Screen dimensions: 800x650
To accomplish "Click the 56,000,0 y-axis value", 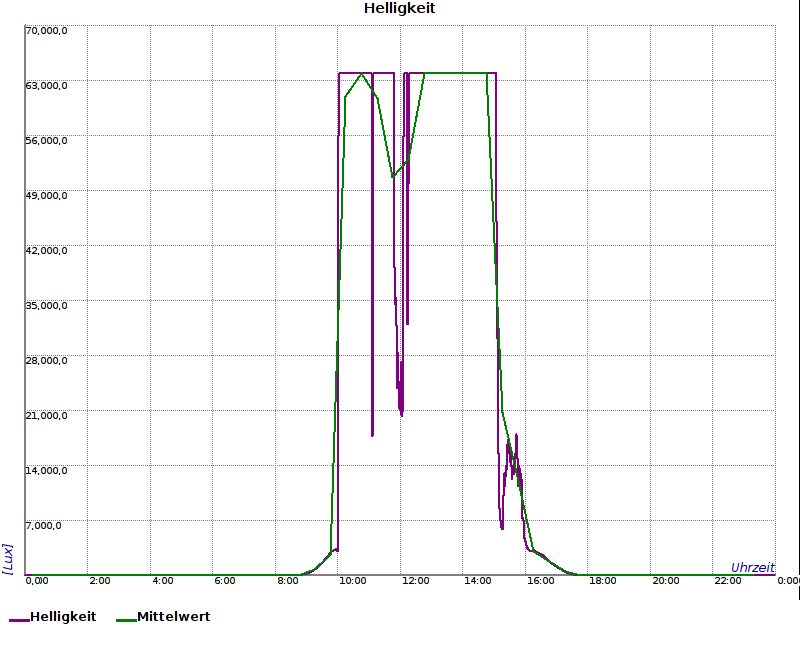I will 46,141.
